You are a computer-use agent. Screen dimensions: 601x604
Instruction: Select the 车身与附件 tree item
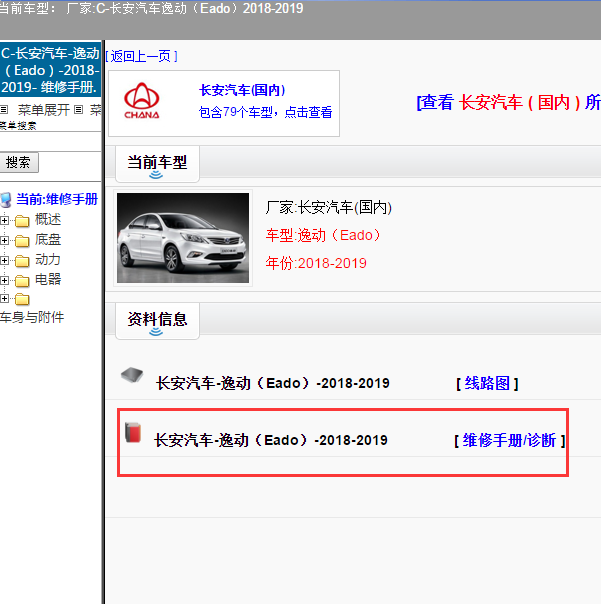pos(32,317)
